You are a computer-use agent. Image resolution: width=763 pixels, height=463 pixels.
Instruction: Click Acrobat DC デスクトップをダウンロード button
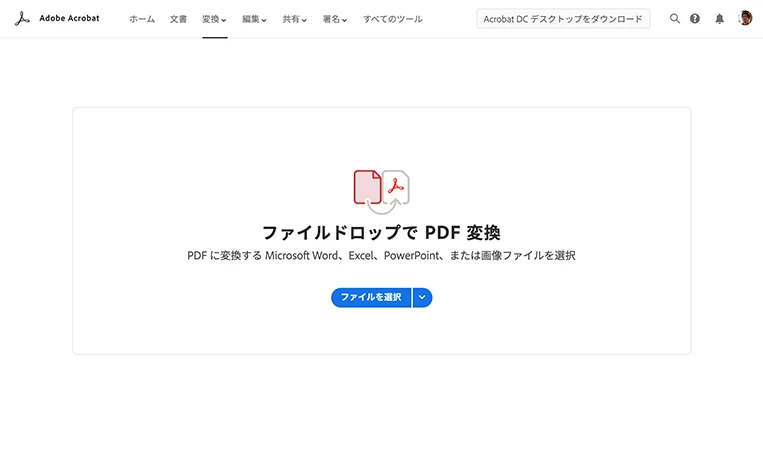click(563, 19)
